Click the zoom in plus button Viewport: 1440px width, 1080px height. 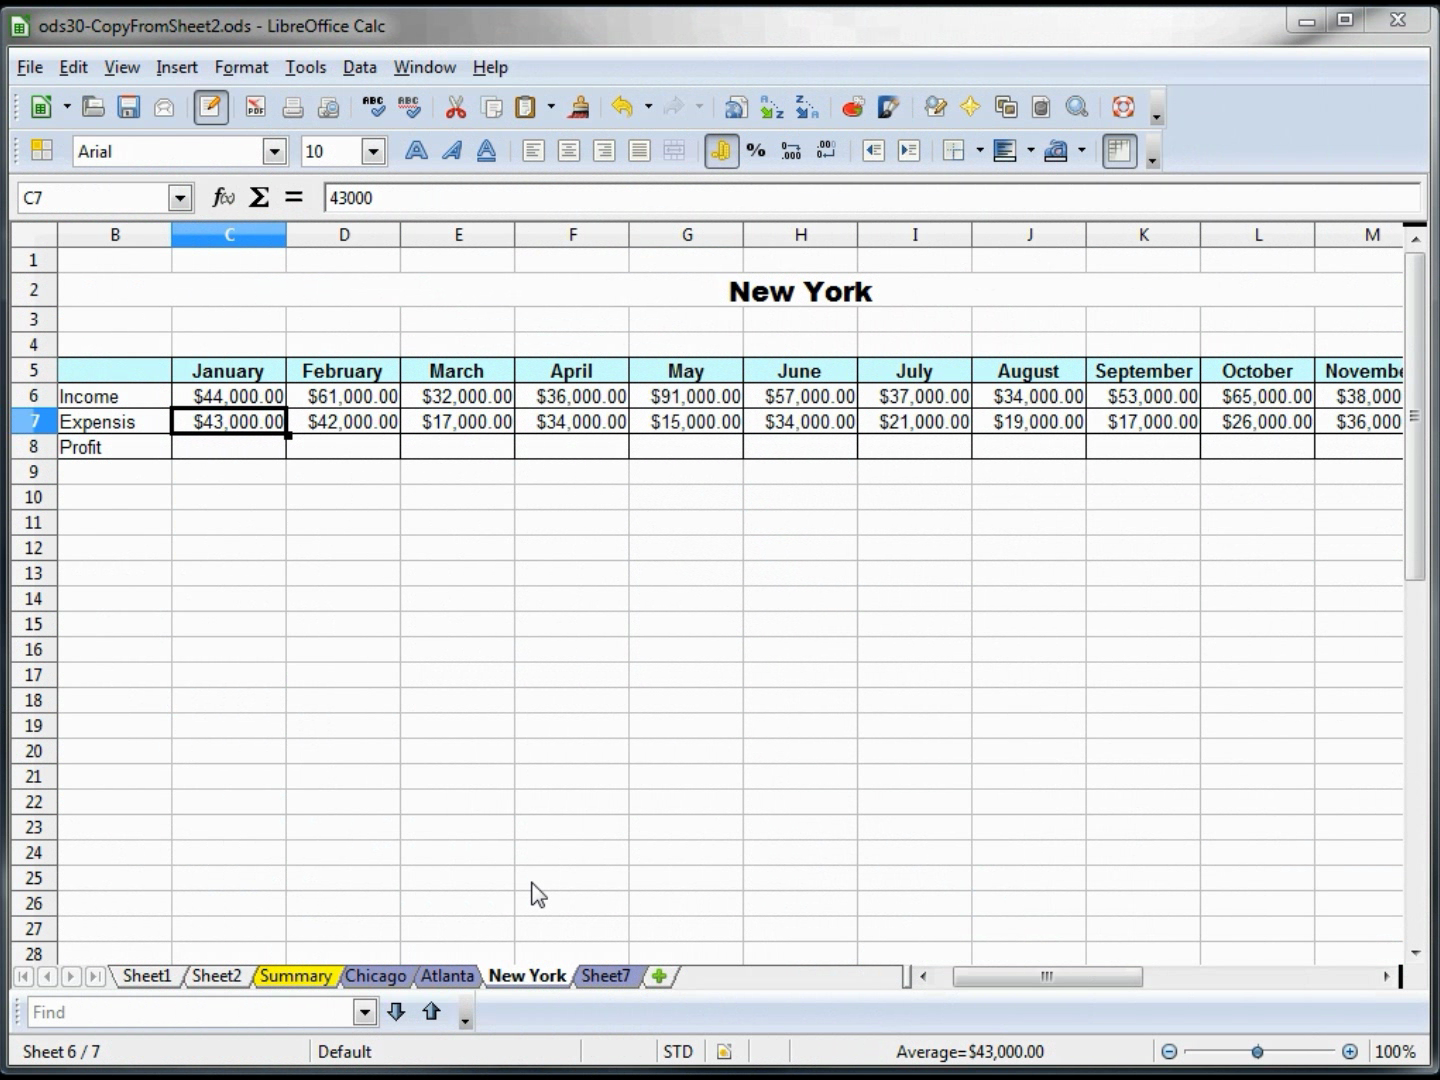1349,1051
